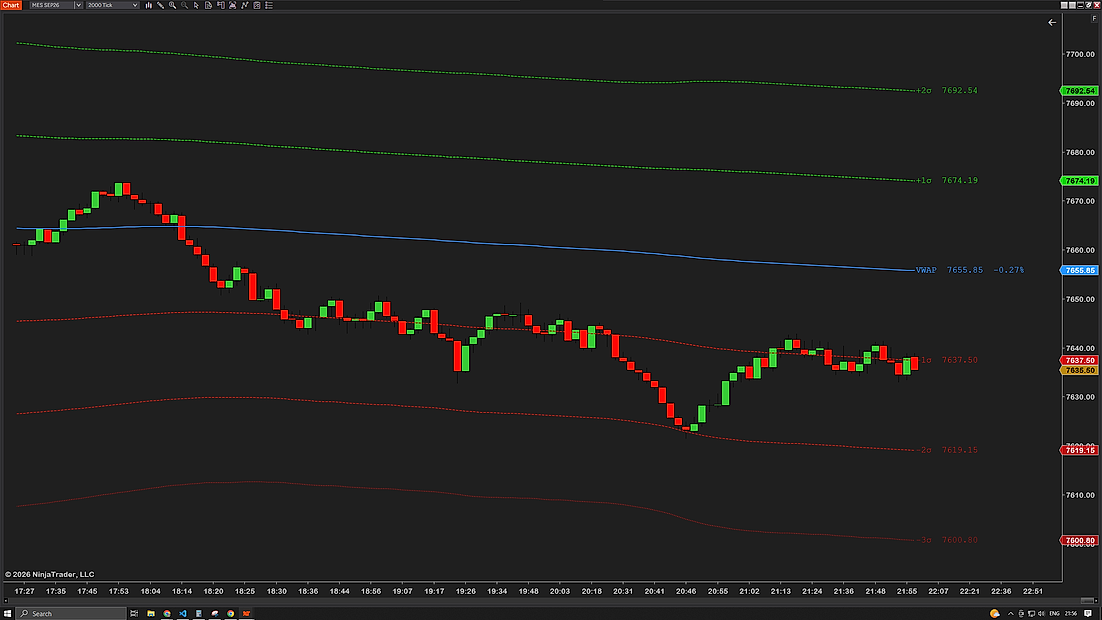Click the 19:07 time axis label

tap(402, 591)
